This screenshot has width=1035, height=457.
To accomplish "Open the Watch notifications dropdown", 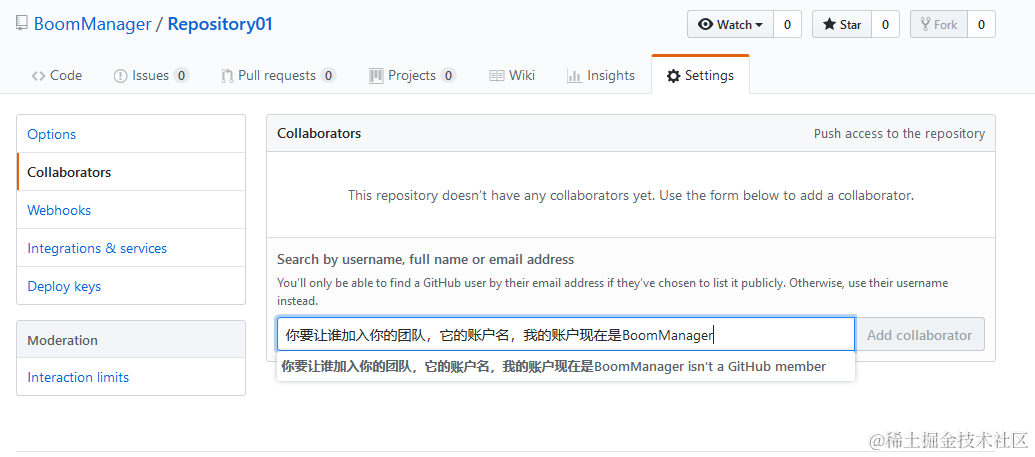I will [730, 24].
